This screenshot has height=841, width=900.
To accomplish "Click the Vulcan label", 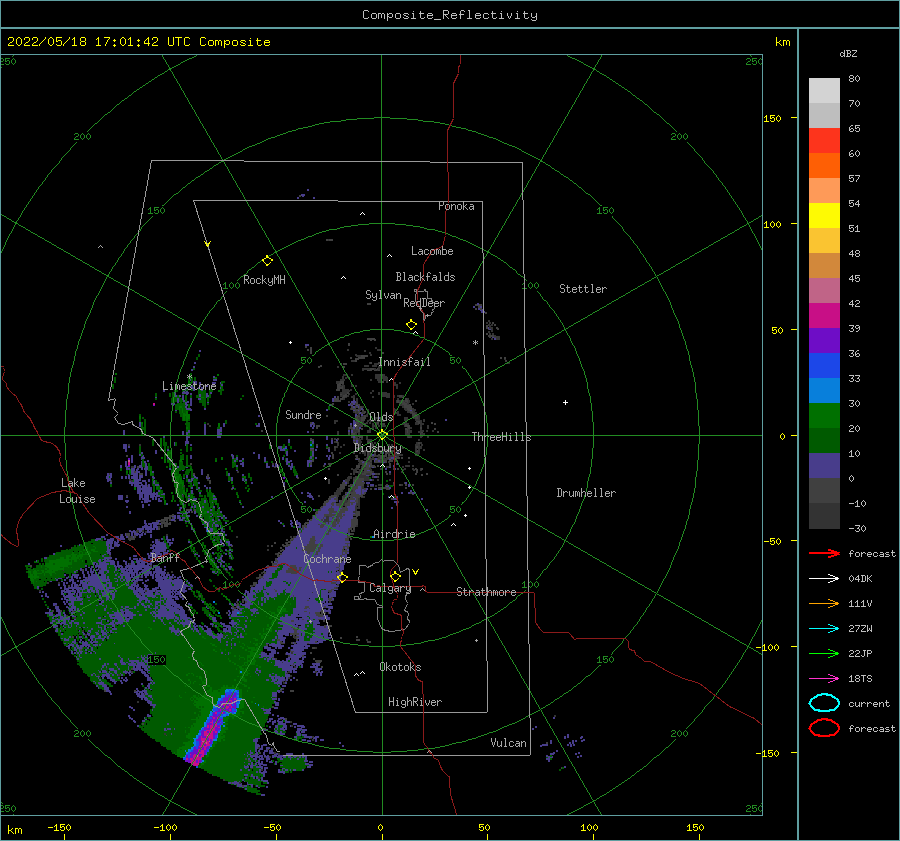I will [x=508, y=743].
